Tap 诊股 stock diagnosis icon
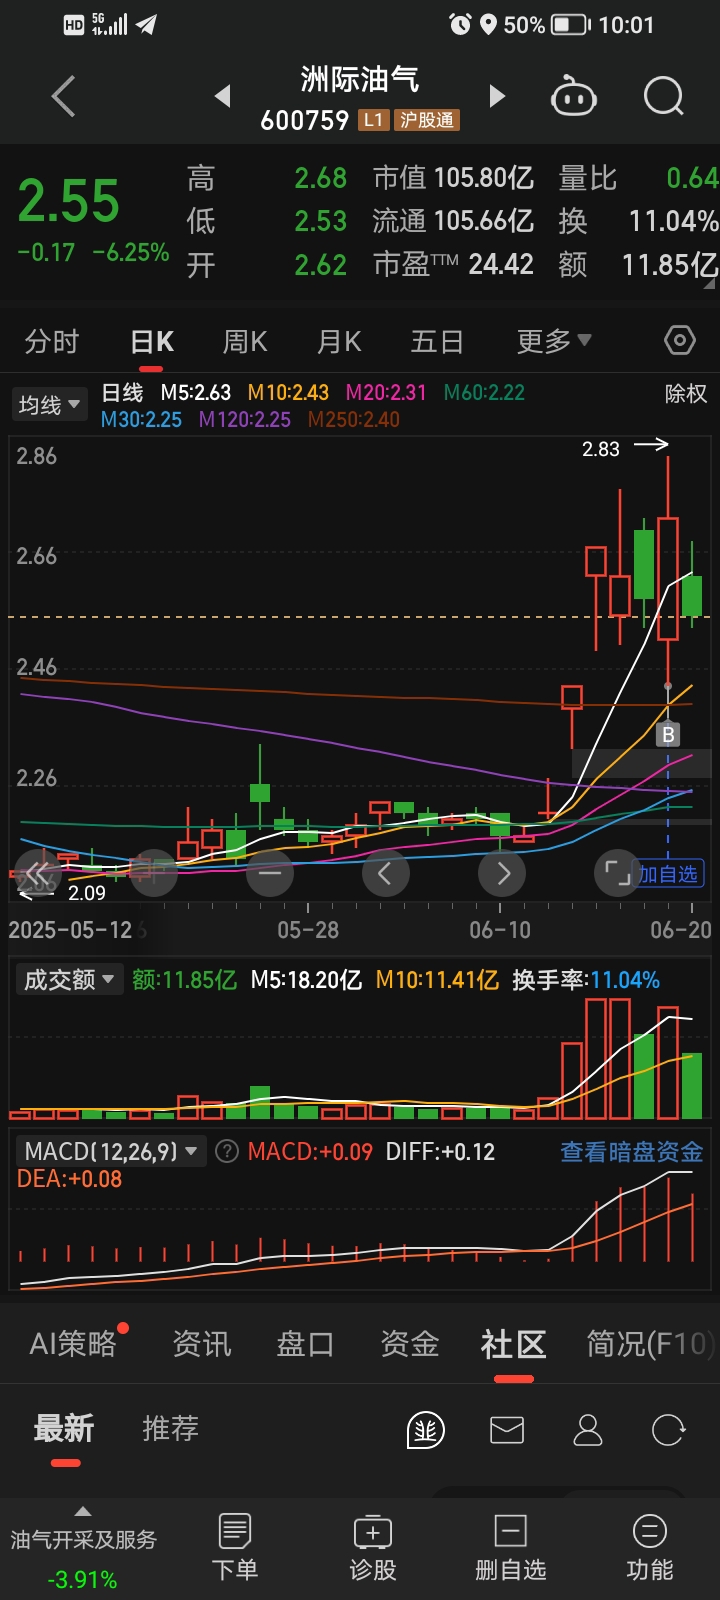The width and height of the screenshot is (720, 1600). pyautogui.click(x=373, y=1547)
